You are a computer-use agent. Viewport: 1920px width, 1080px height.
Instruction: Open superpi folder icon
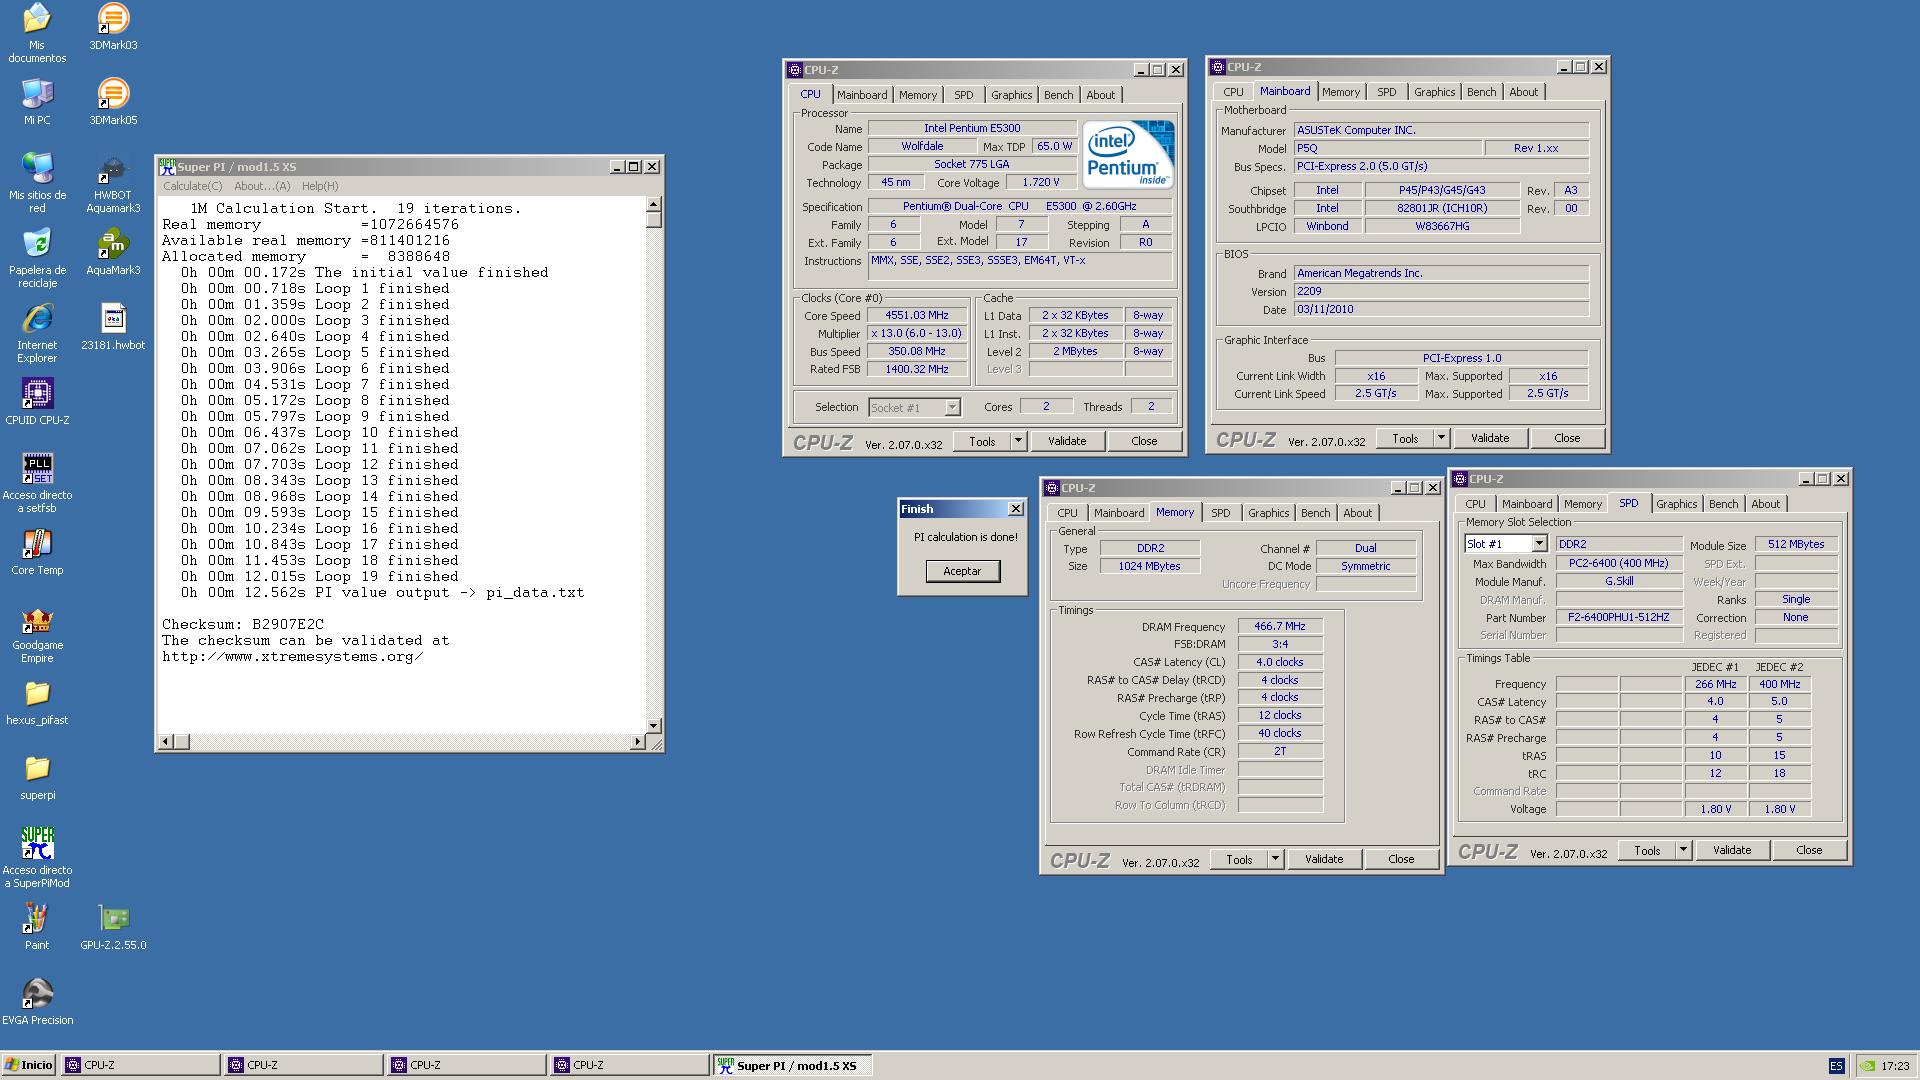point(37,776)
